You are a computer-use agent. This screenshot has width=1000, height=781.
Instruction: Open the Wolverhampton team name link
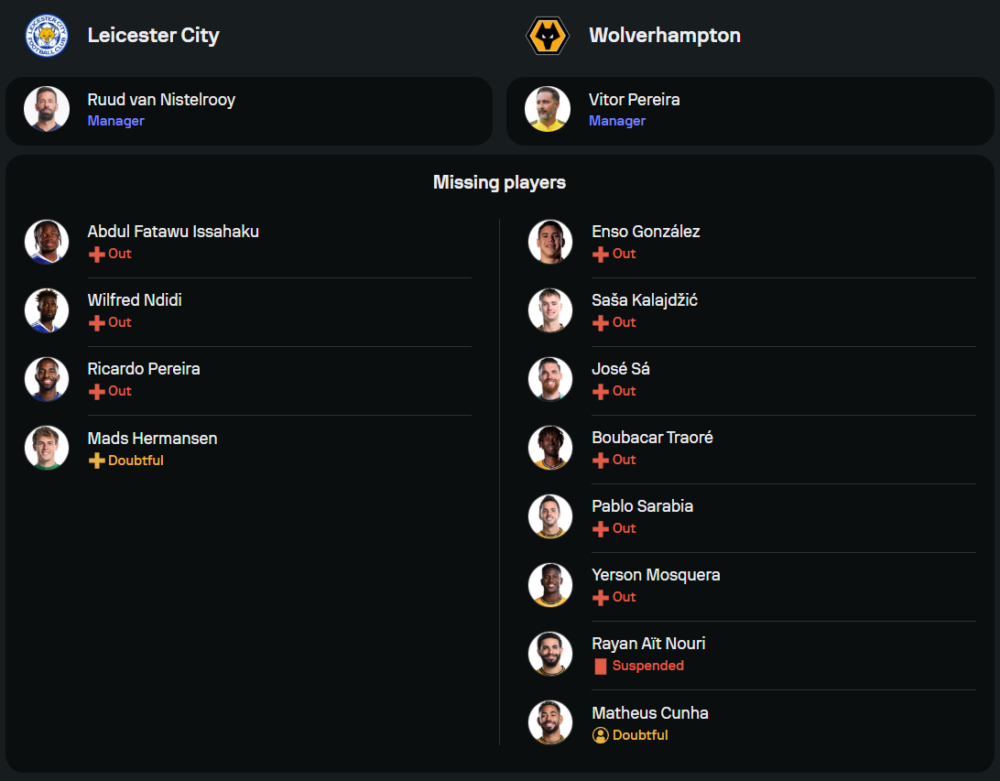(x=664, y=36)
